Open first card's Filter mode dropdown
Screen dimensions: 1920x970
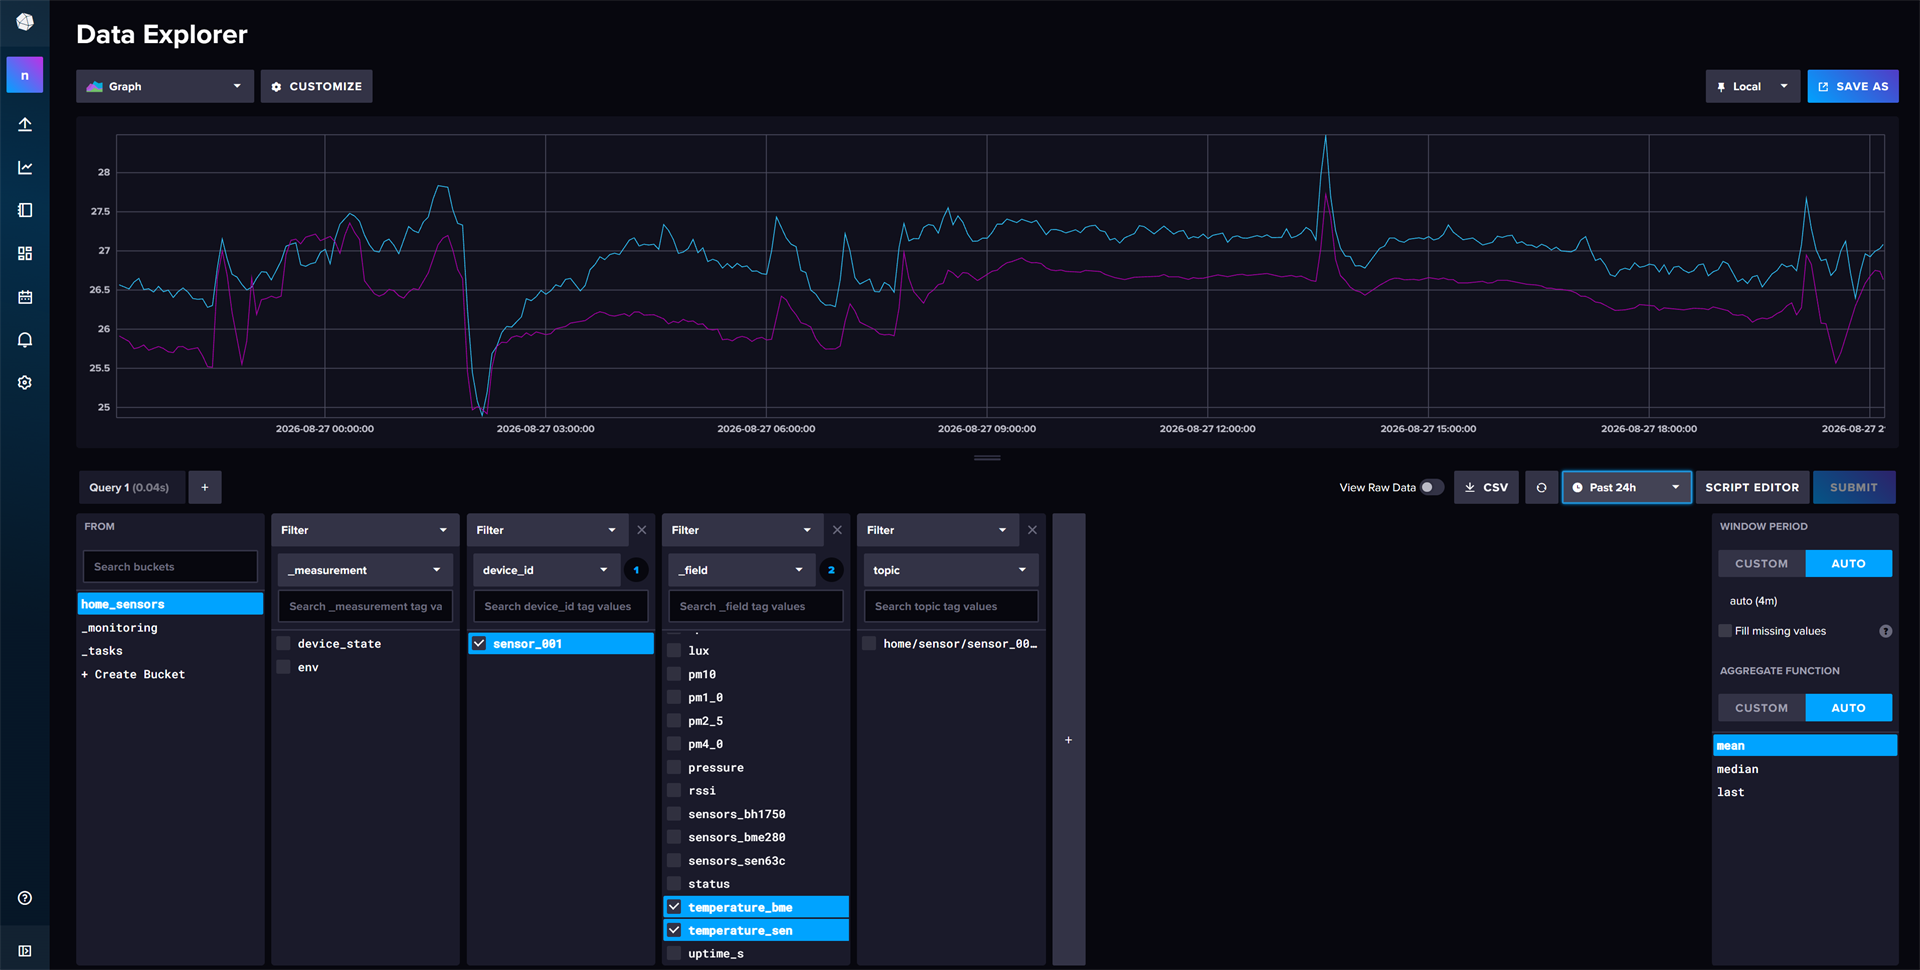(365, 530)
